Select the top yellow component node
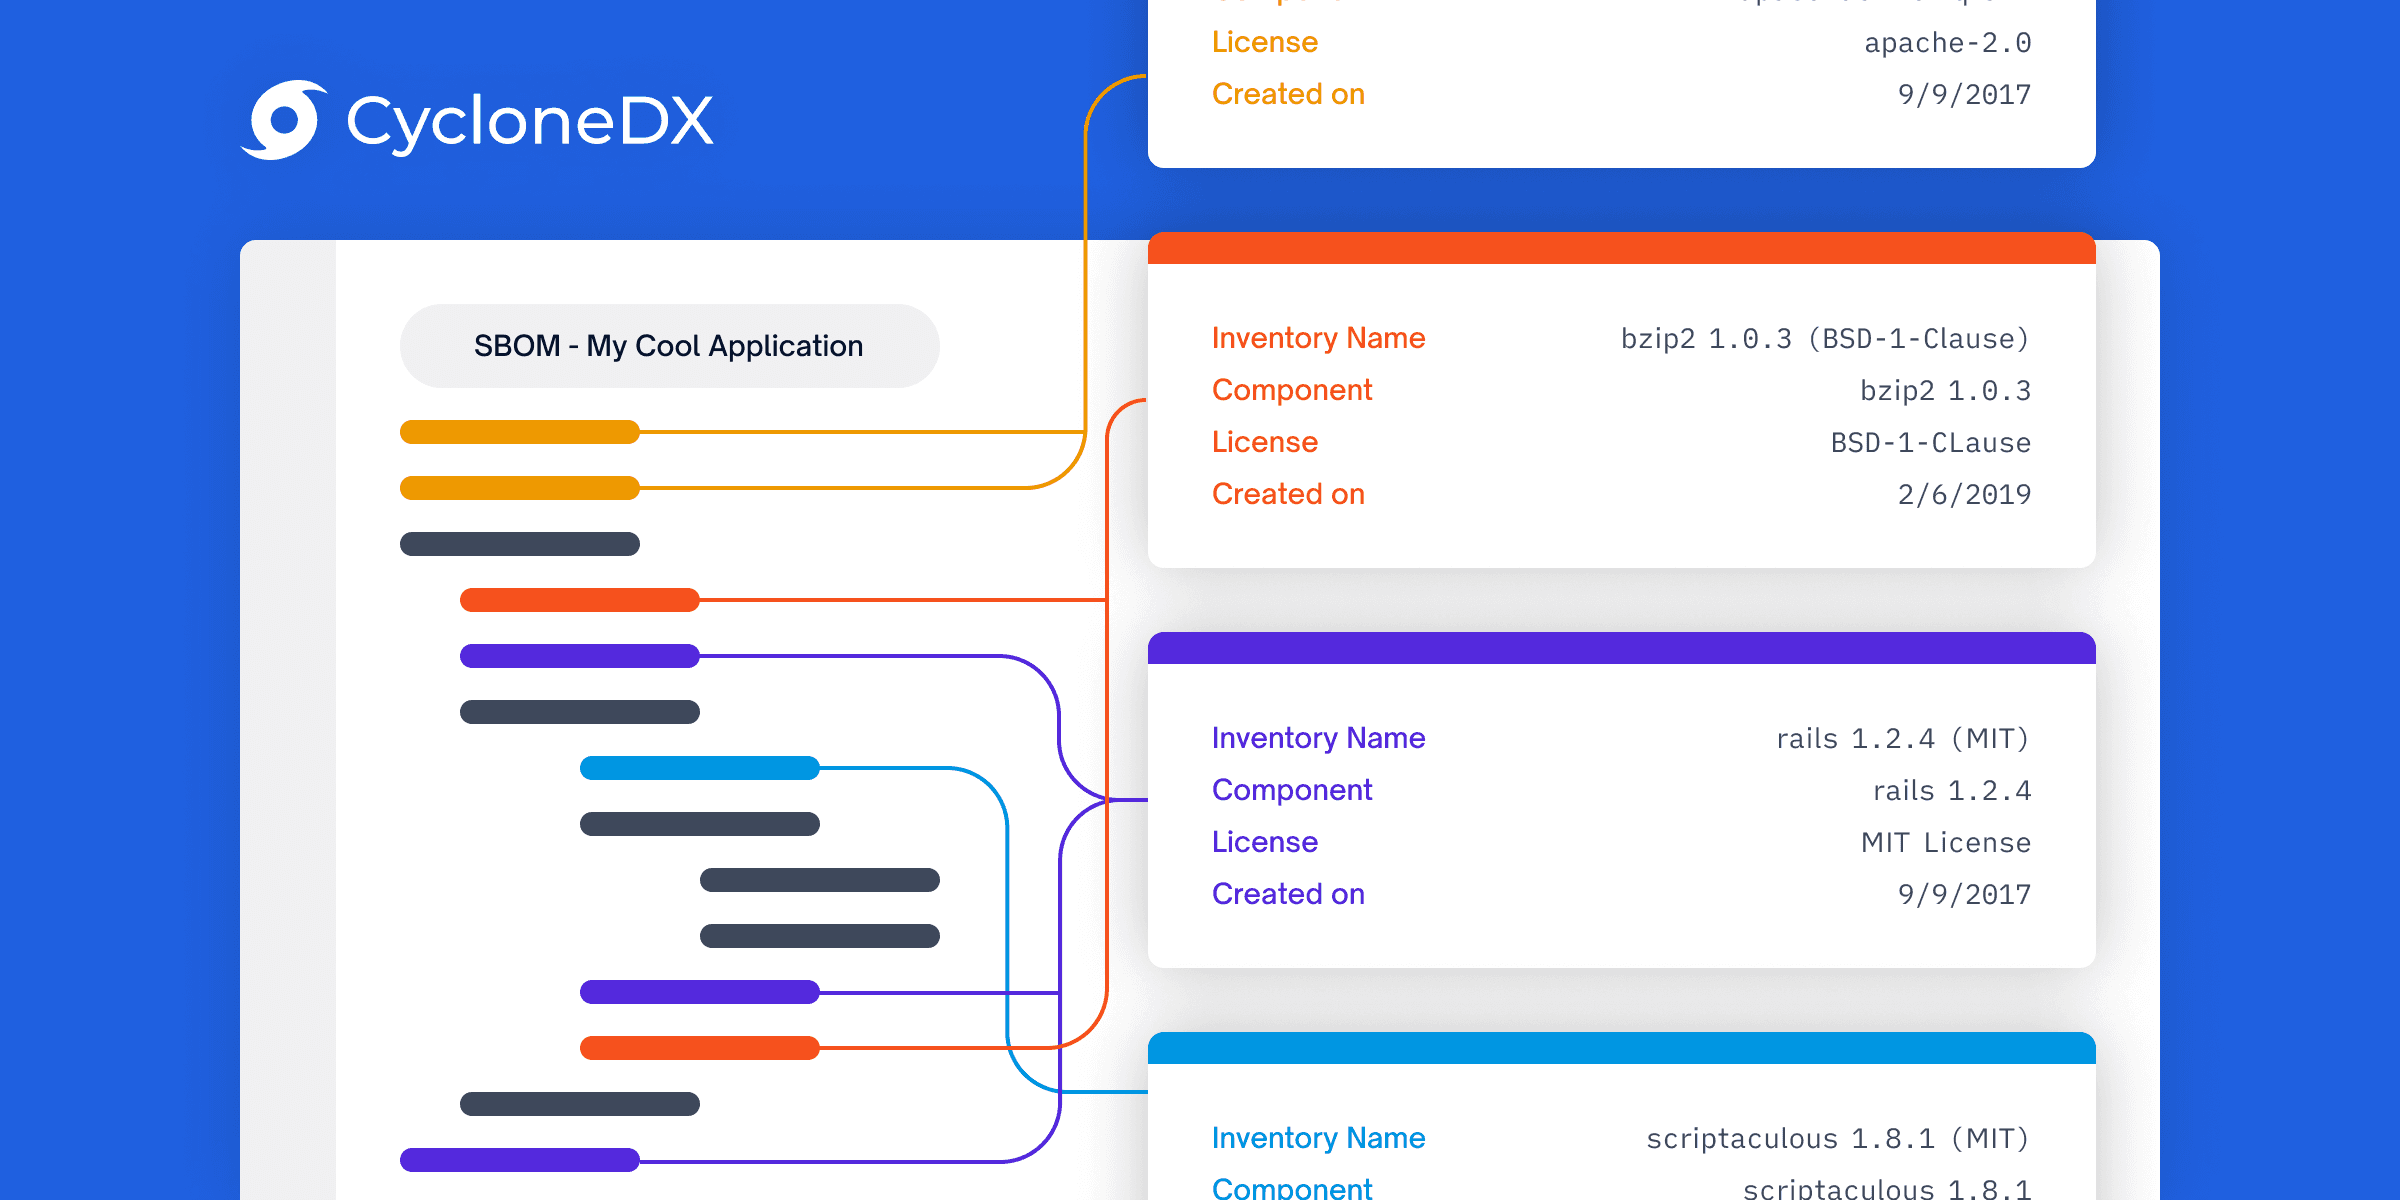 click(518, 431)
